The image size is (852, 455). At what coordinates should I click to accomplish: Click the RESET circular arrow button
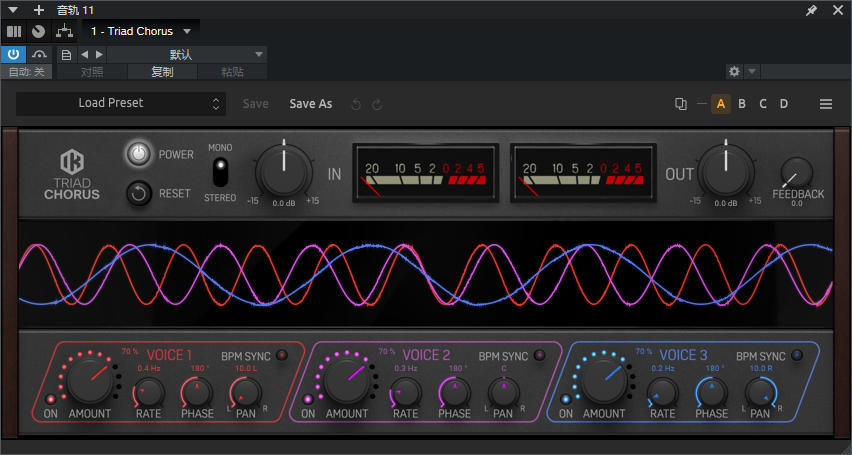click(x=139, y=194)
